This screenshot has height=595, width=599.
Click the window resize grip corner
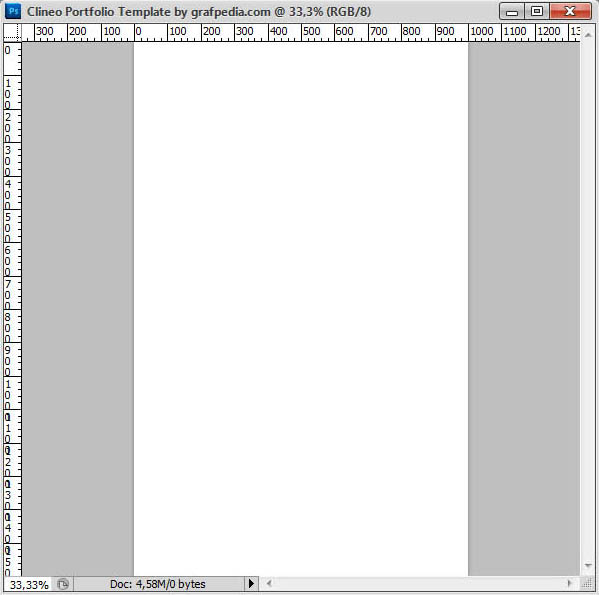pos(587,583)
